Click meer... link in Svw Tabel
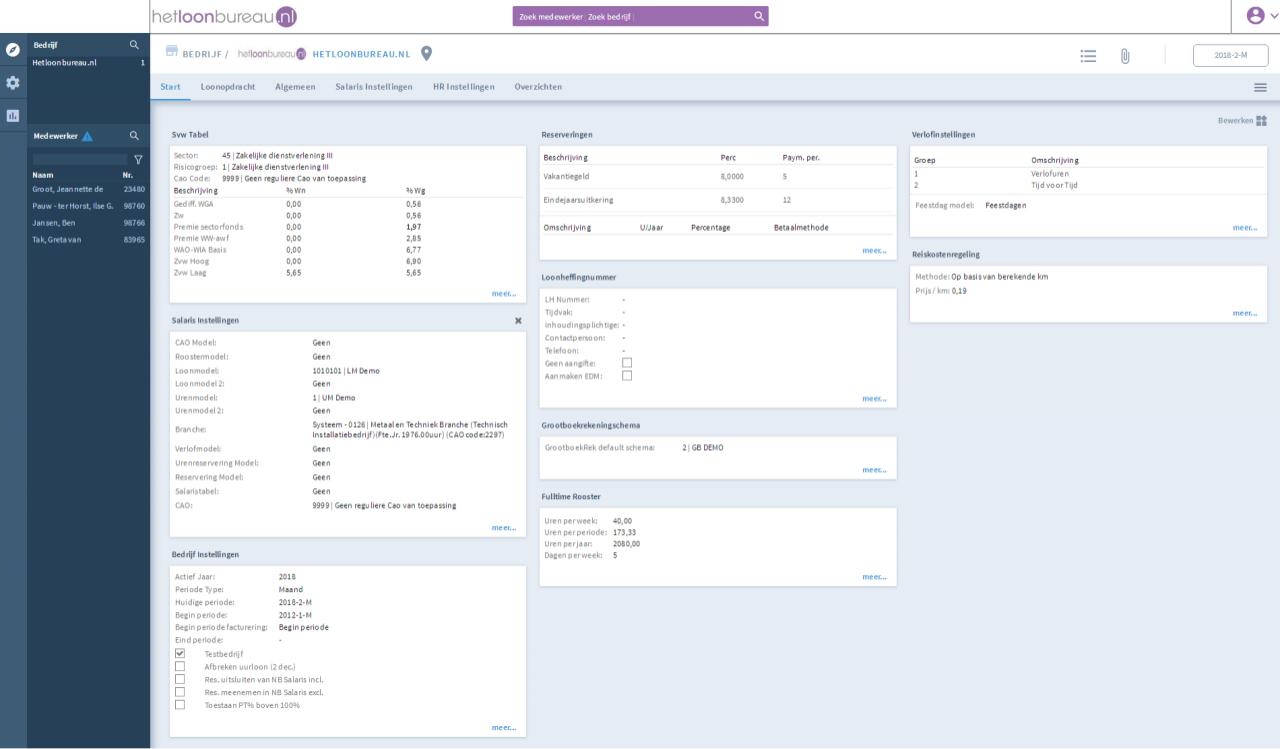This screenshot has height=749, width=1280. coord(503,294)
